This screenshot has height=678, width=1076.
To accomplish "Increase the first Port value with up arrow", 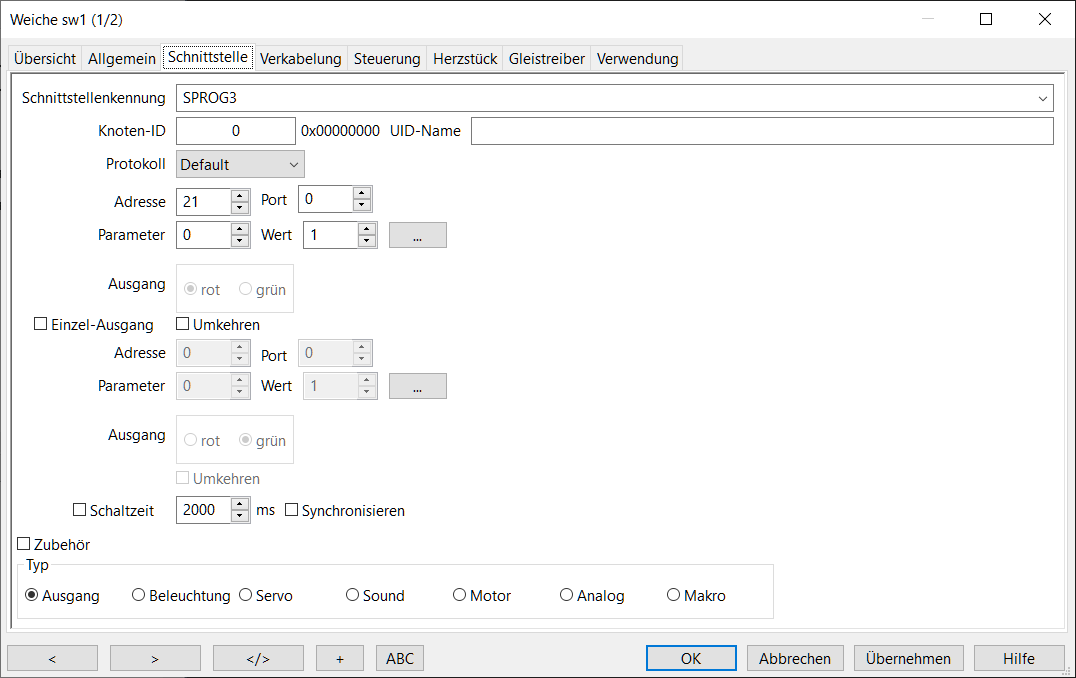I will (x=362, y=194).
